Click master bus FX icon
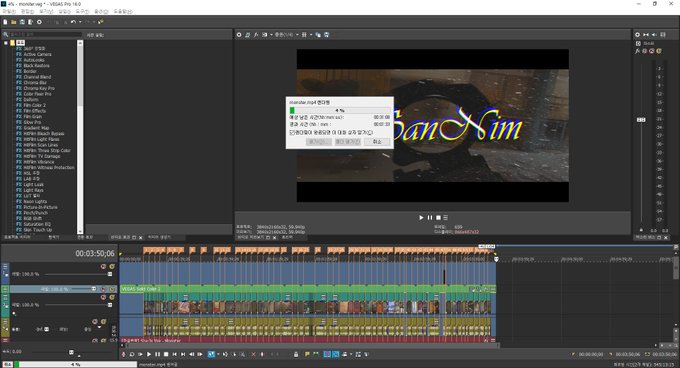Viewport: 680px width, 368px height. (638, 51)
